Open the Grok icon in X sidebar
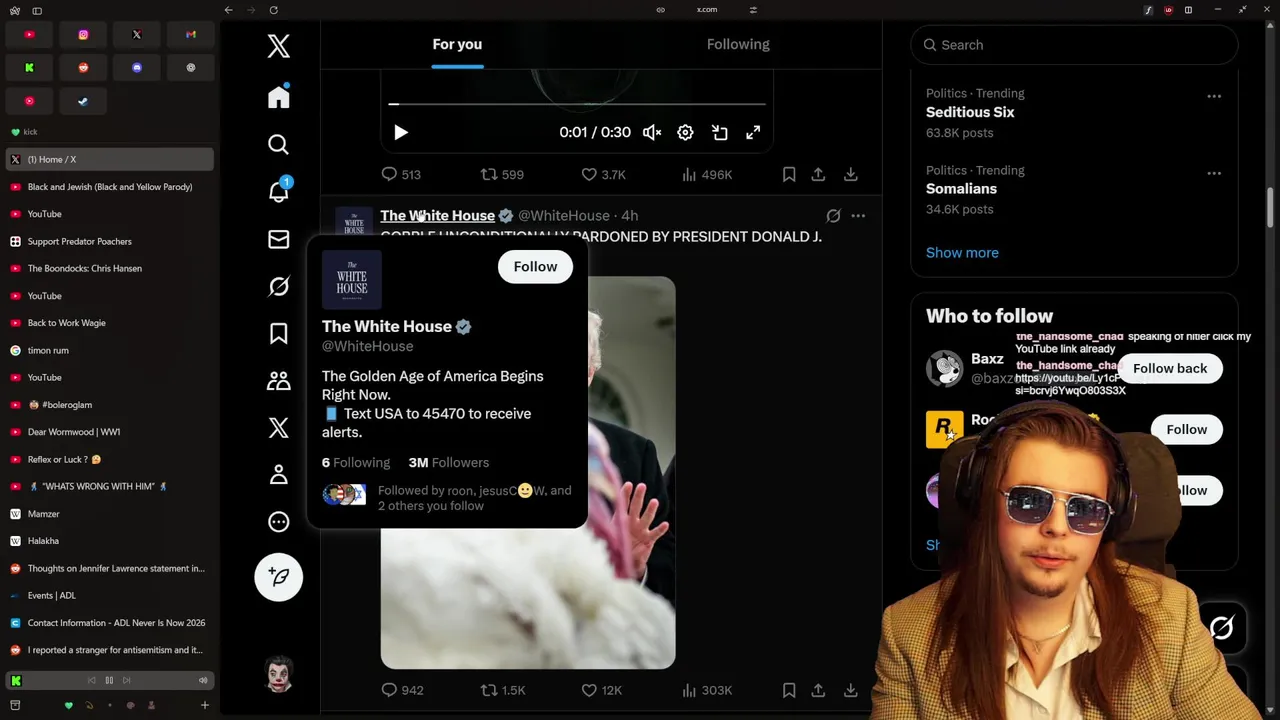The width and height of the screenshot is (1280, 720). (279, 286)
